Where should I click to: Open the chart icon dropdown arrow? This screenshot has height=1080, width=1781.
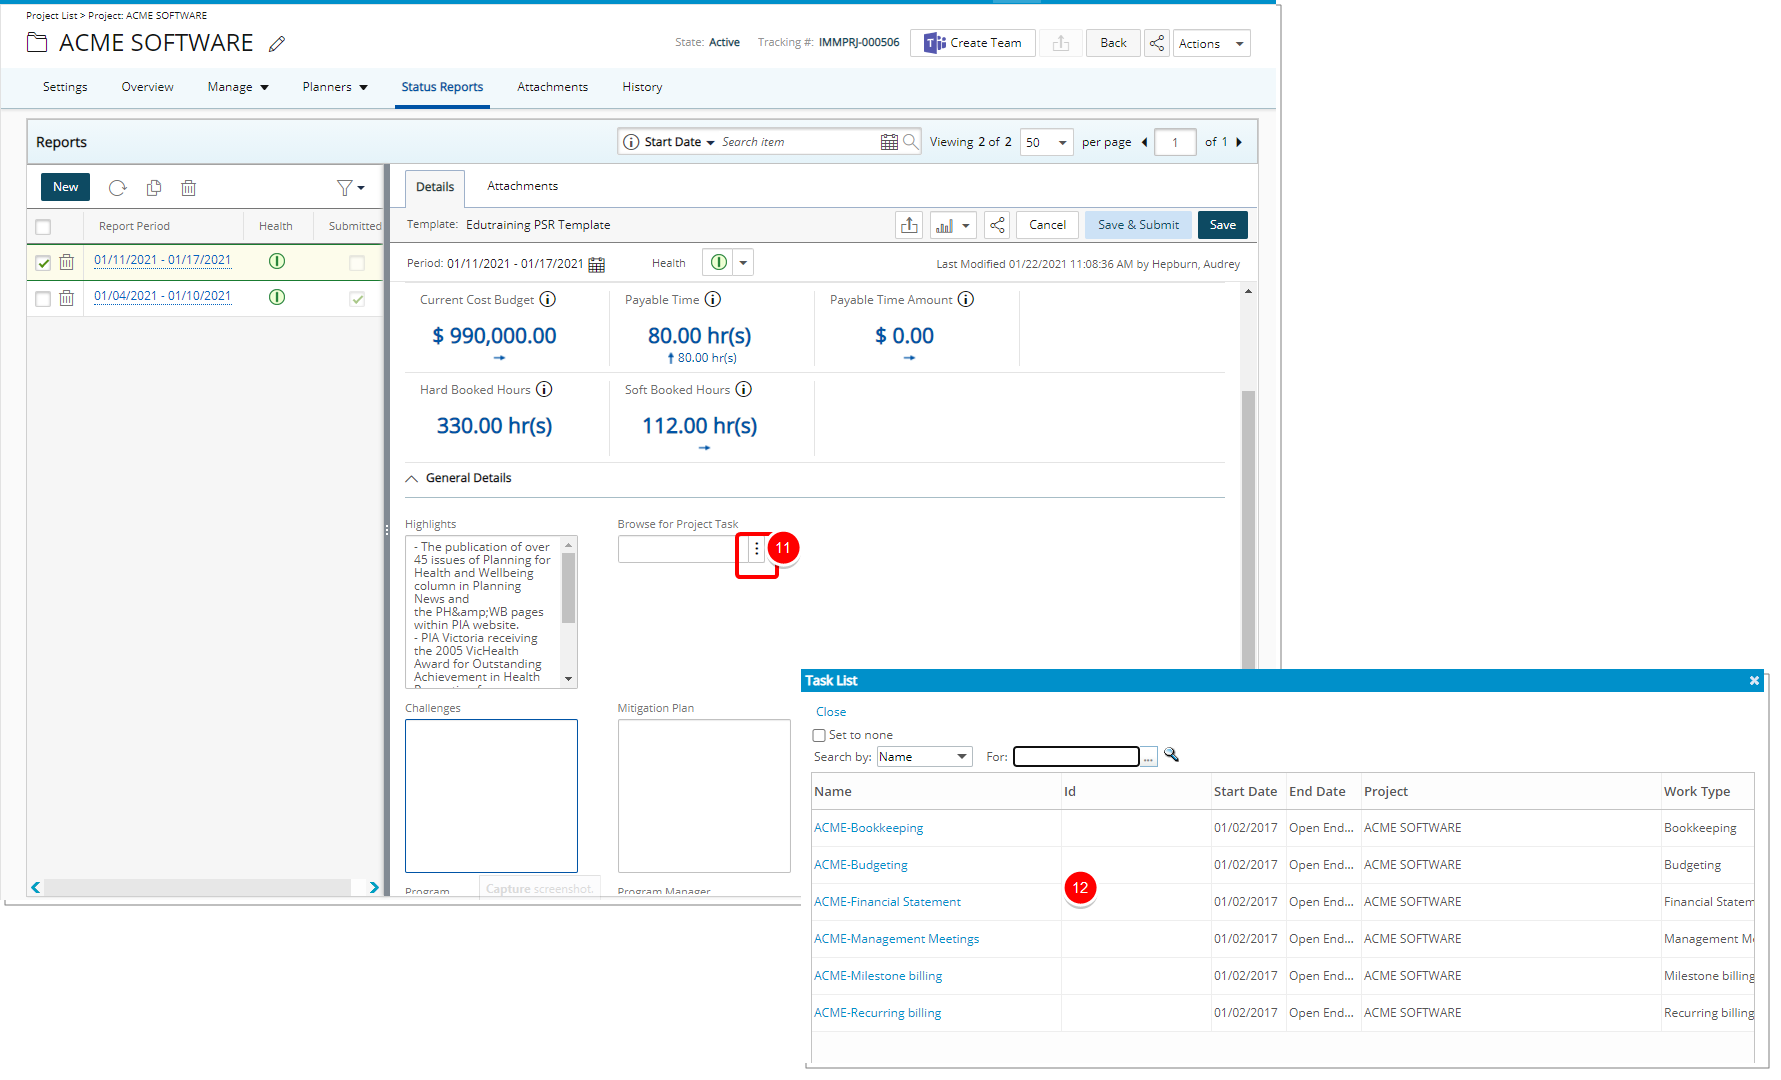pyautogui.click(x=966, y=225)
